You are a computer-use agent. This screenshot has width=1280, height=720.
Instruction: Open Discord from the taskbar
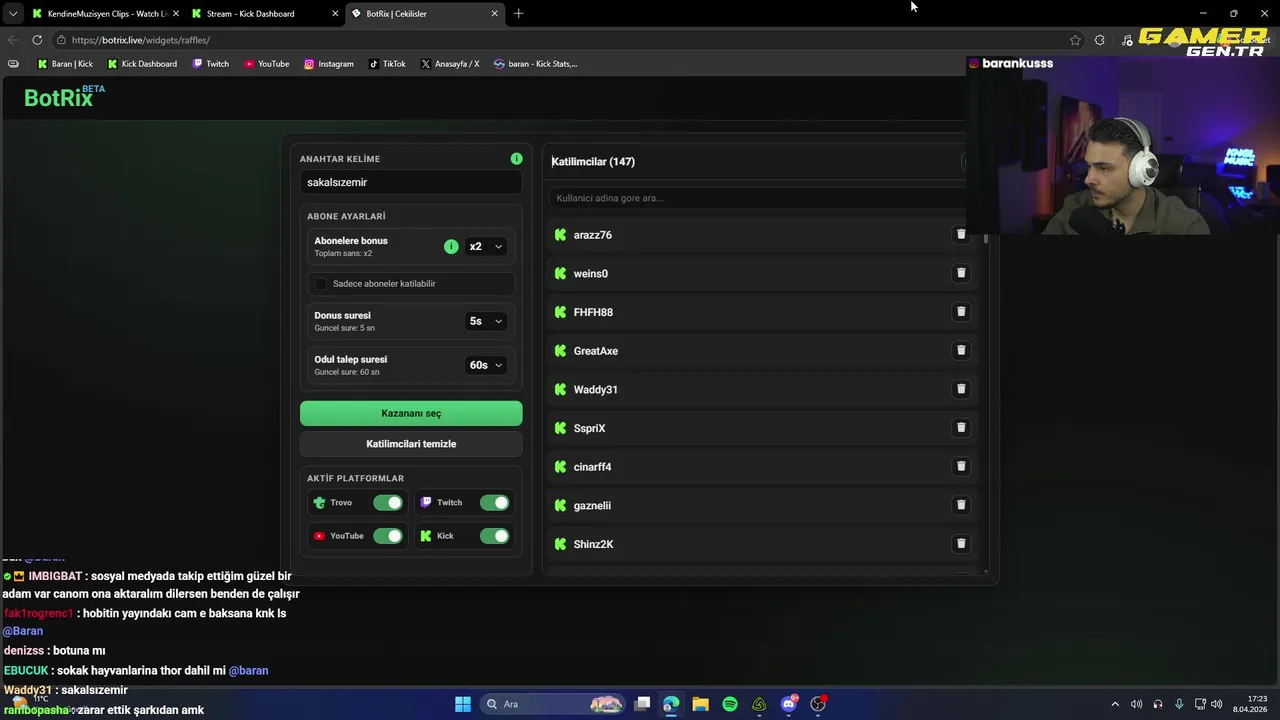[789, 704]
